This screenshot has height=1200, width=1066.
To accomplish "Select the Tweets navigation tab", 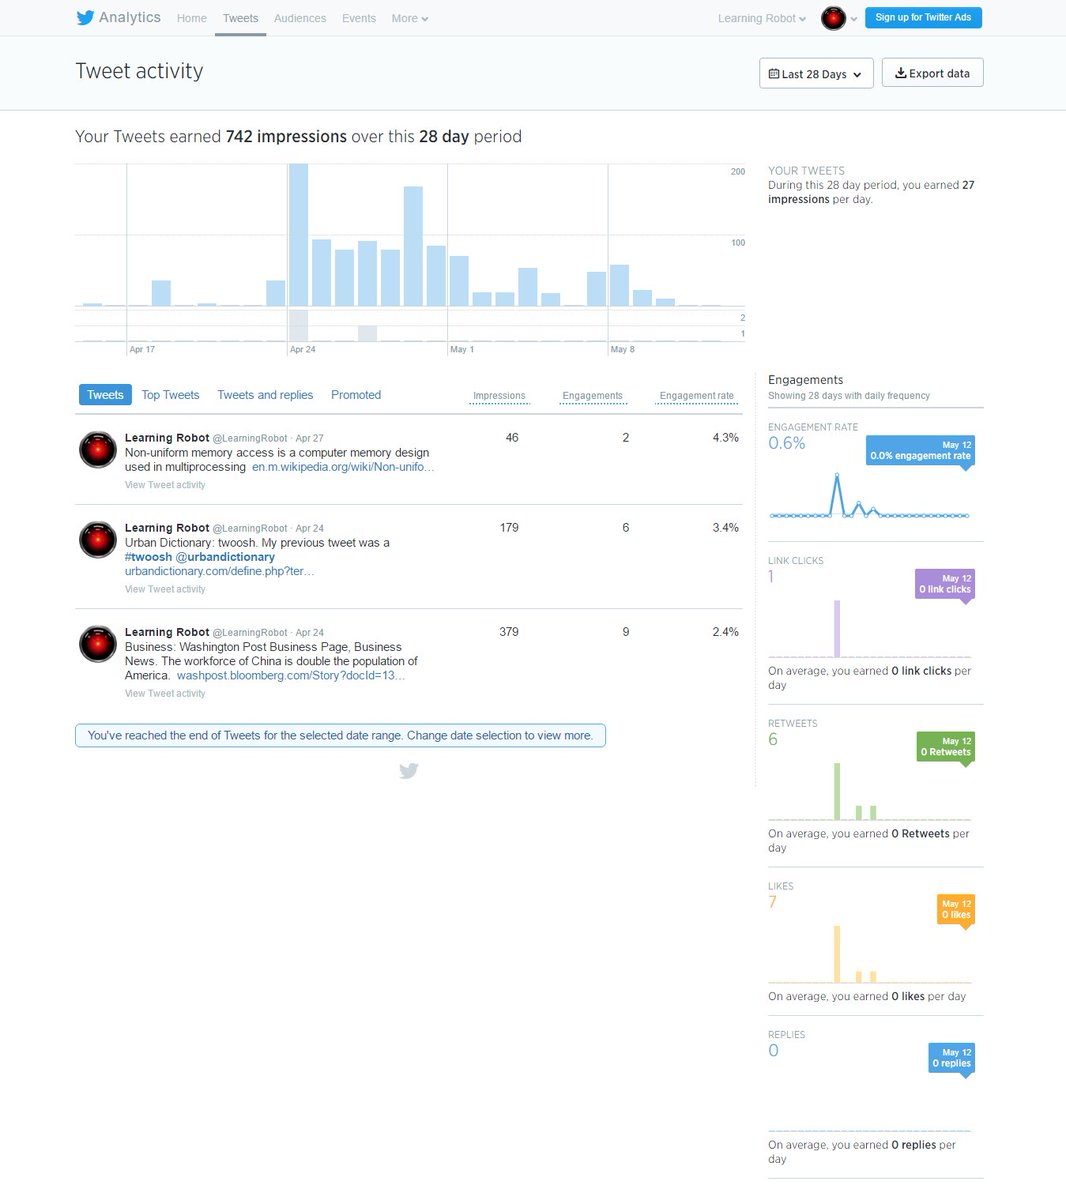I will point(240,18).
